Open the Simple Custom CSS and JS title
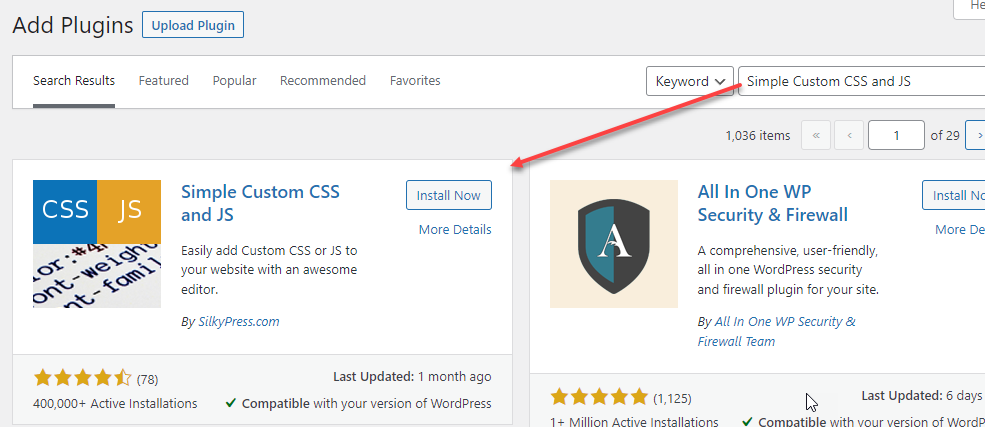The image size is (985, 427). click(260, 203)
